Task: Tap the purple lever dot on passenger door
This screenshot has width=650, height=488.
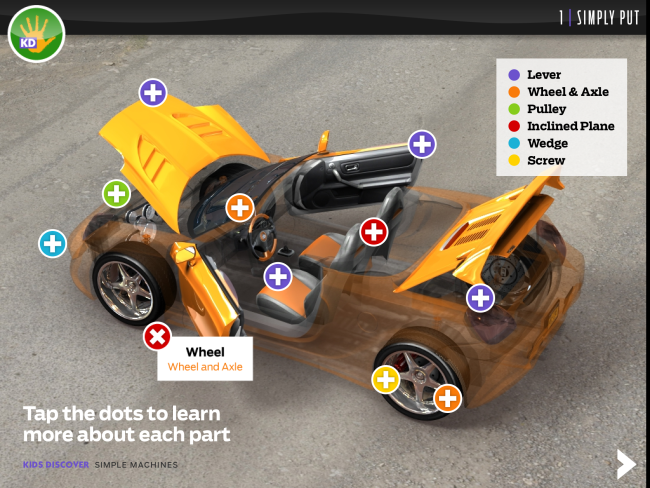Action: tap(422, 144)
